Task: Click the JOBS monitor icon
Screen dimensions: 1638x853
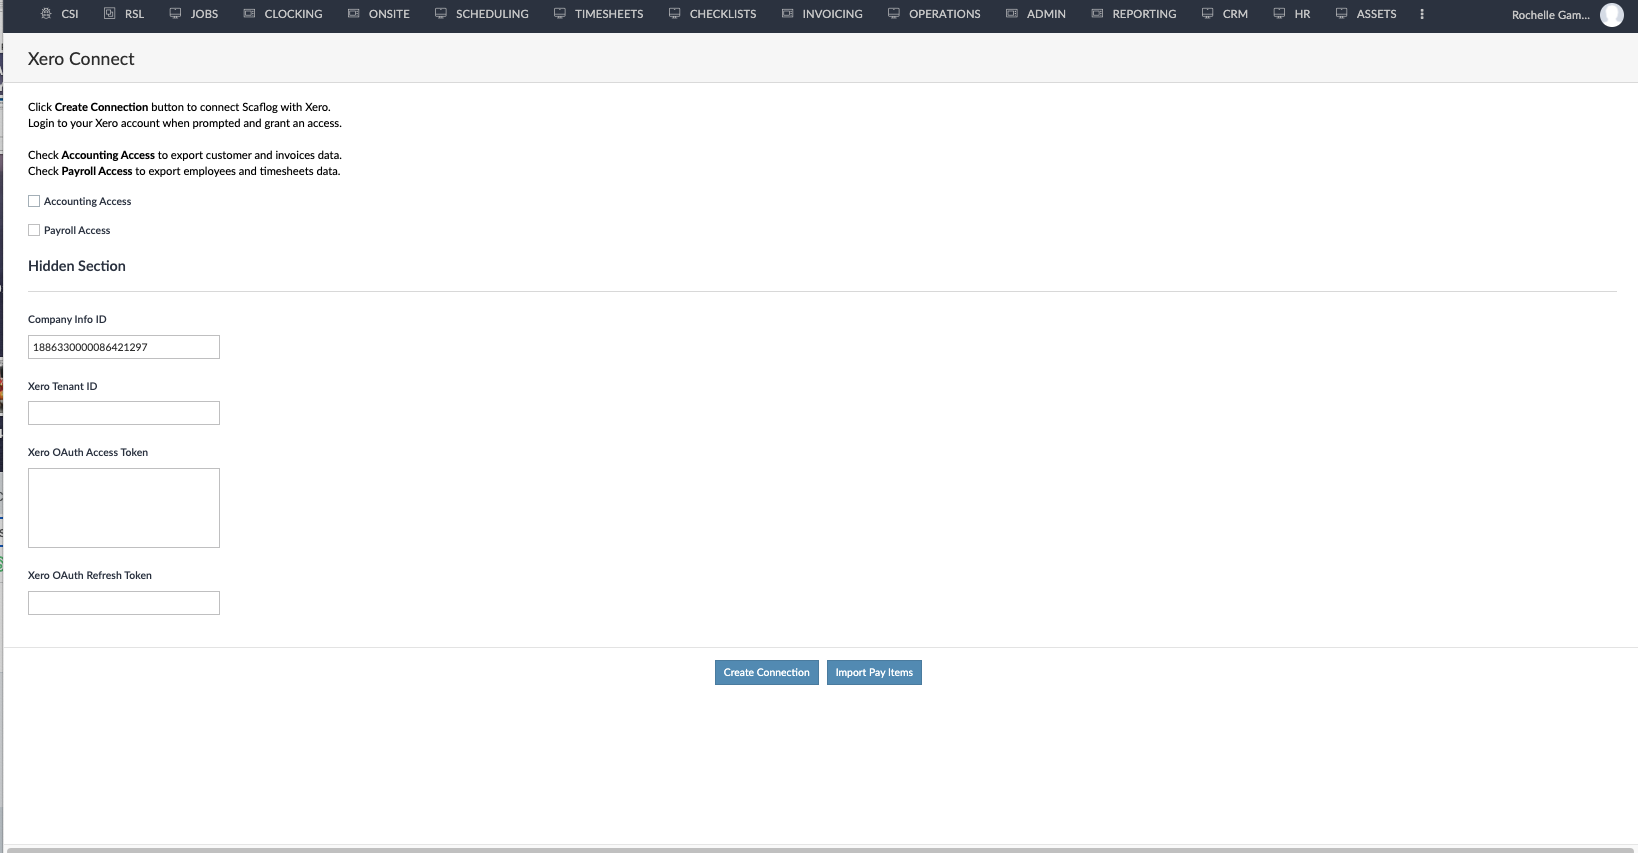Action: [x=175, y=14]
